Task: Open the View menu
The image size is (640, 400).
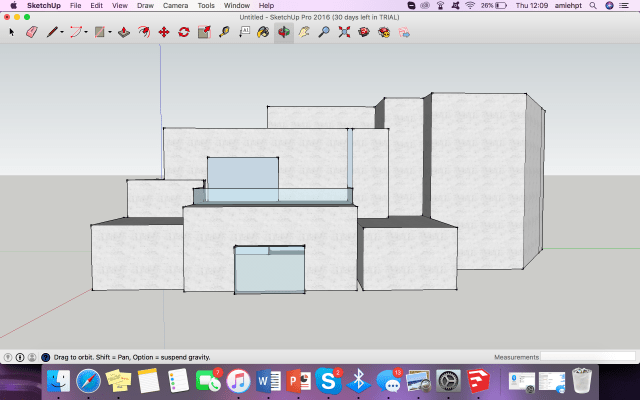Action: click(x=120, y=6)
